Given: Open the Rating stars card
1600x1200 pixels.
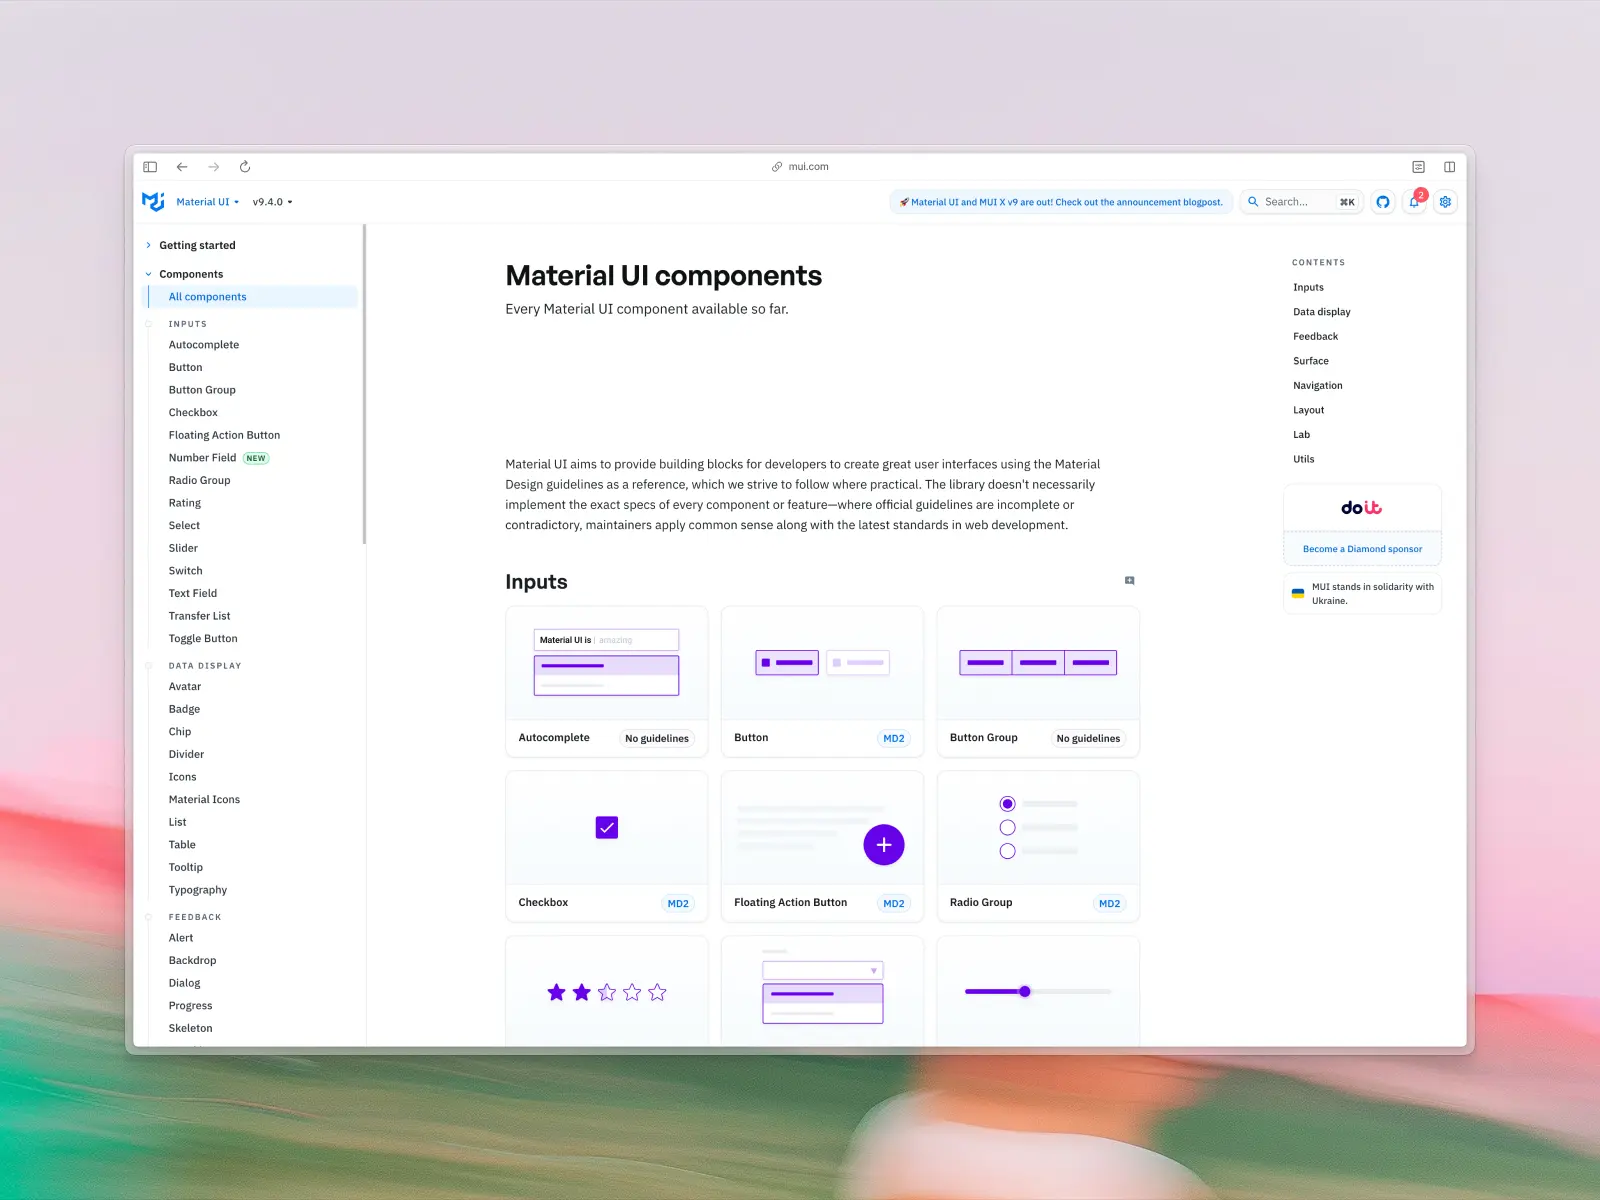Looking at the screenshot, I should (607, 992).
